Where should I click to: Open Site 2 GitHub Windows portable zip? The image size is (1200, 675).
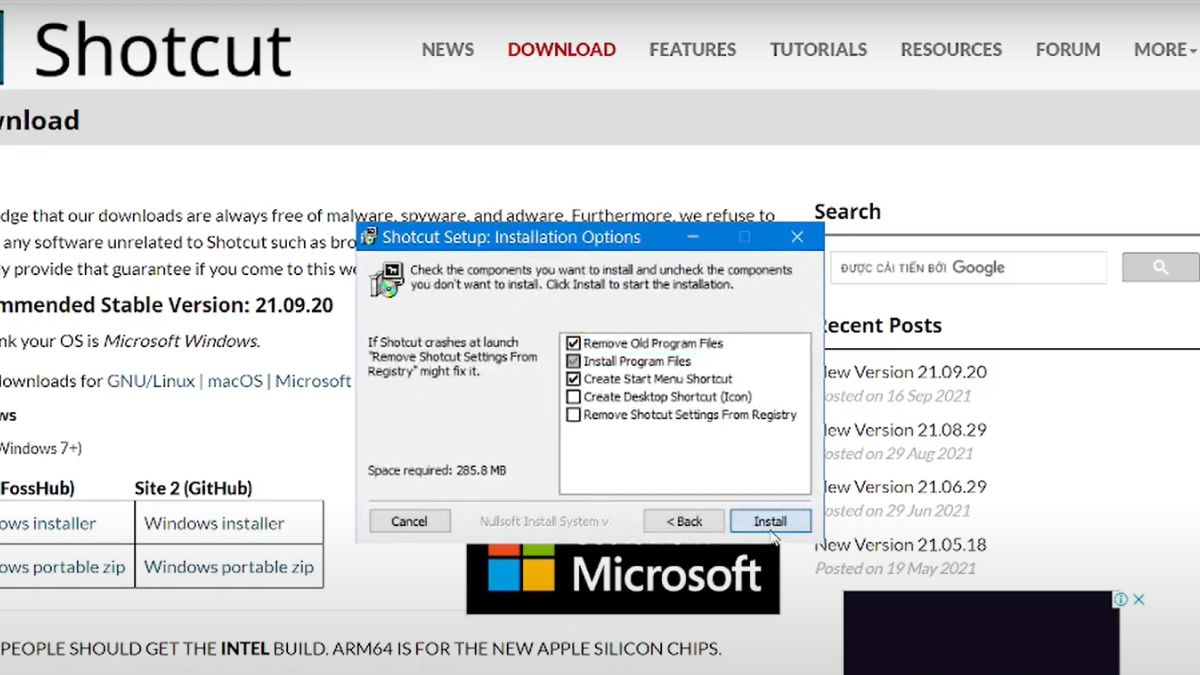click(x=229, y=567)
